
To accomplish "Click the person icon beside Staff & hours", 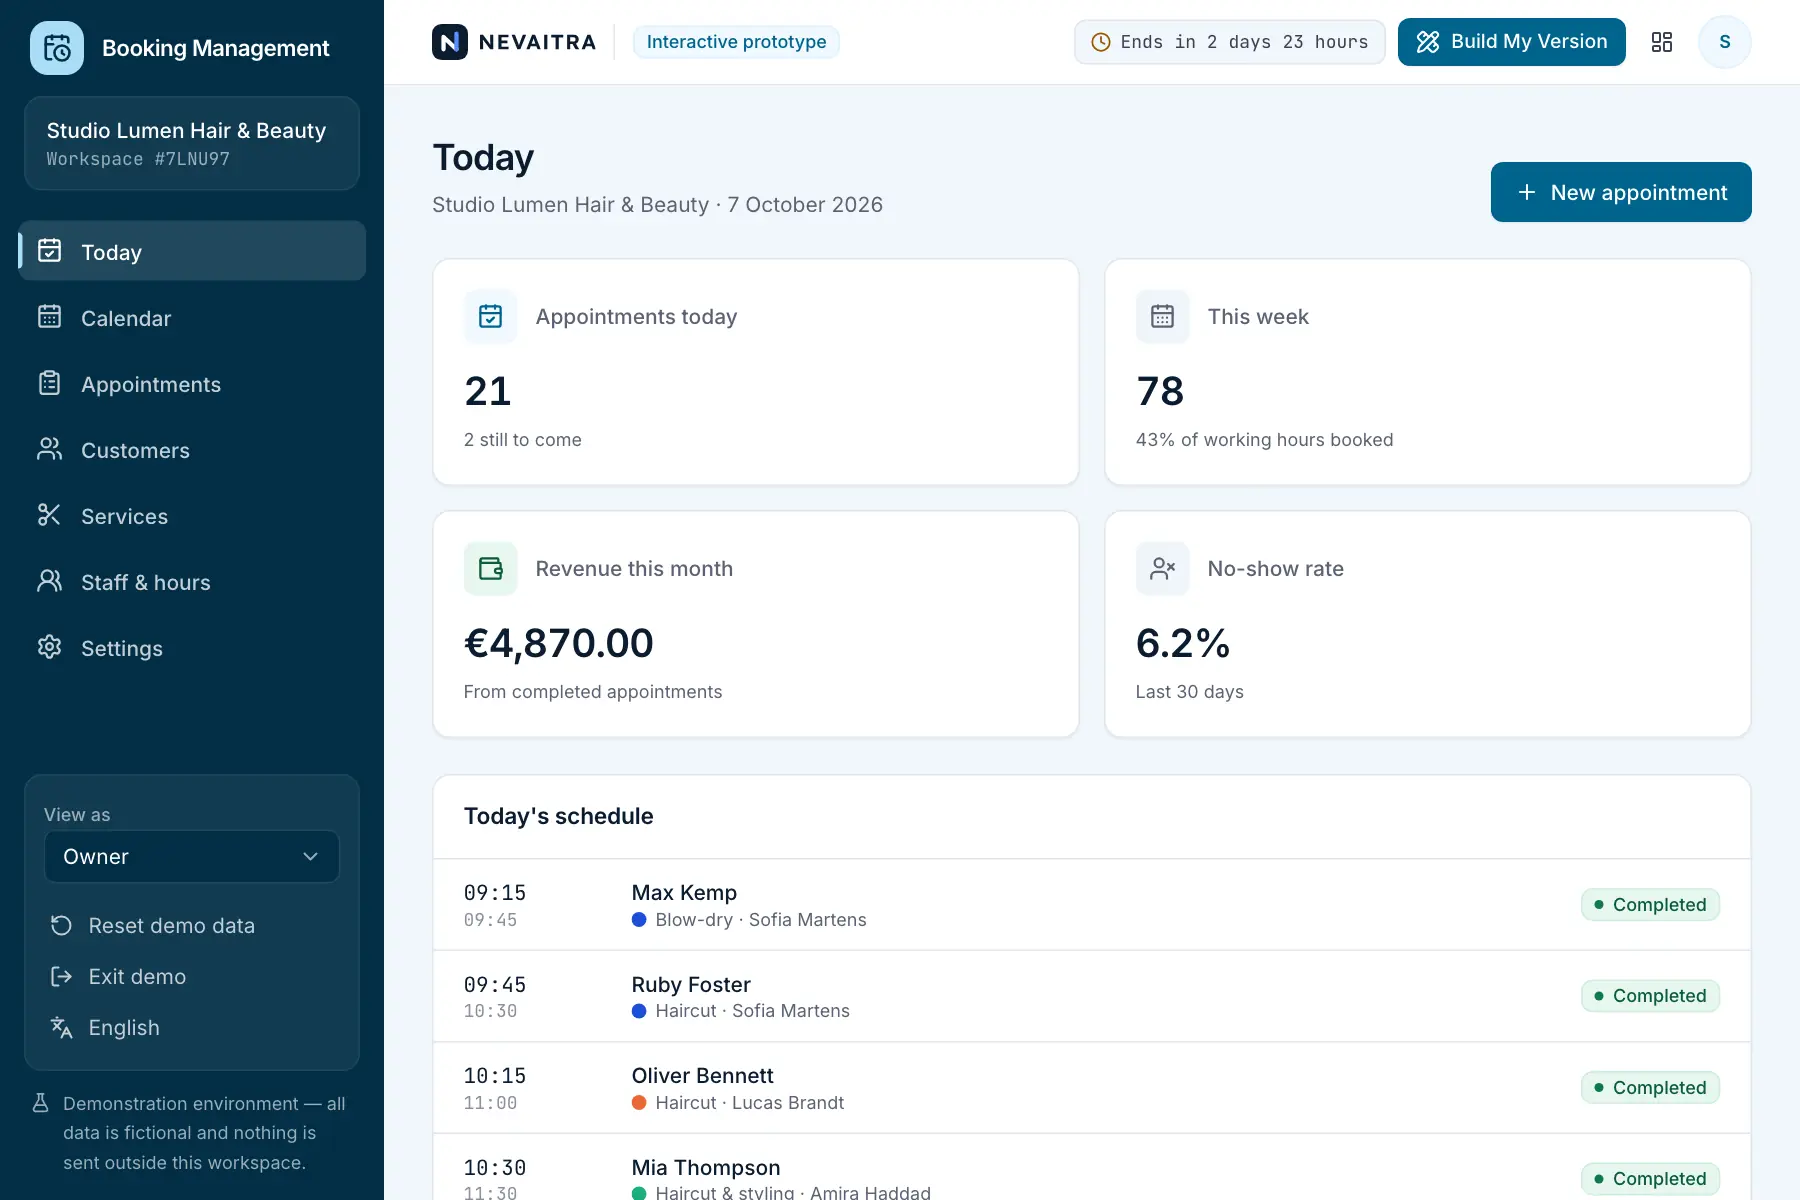I will click(x=49, y=581).
